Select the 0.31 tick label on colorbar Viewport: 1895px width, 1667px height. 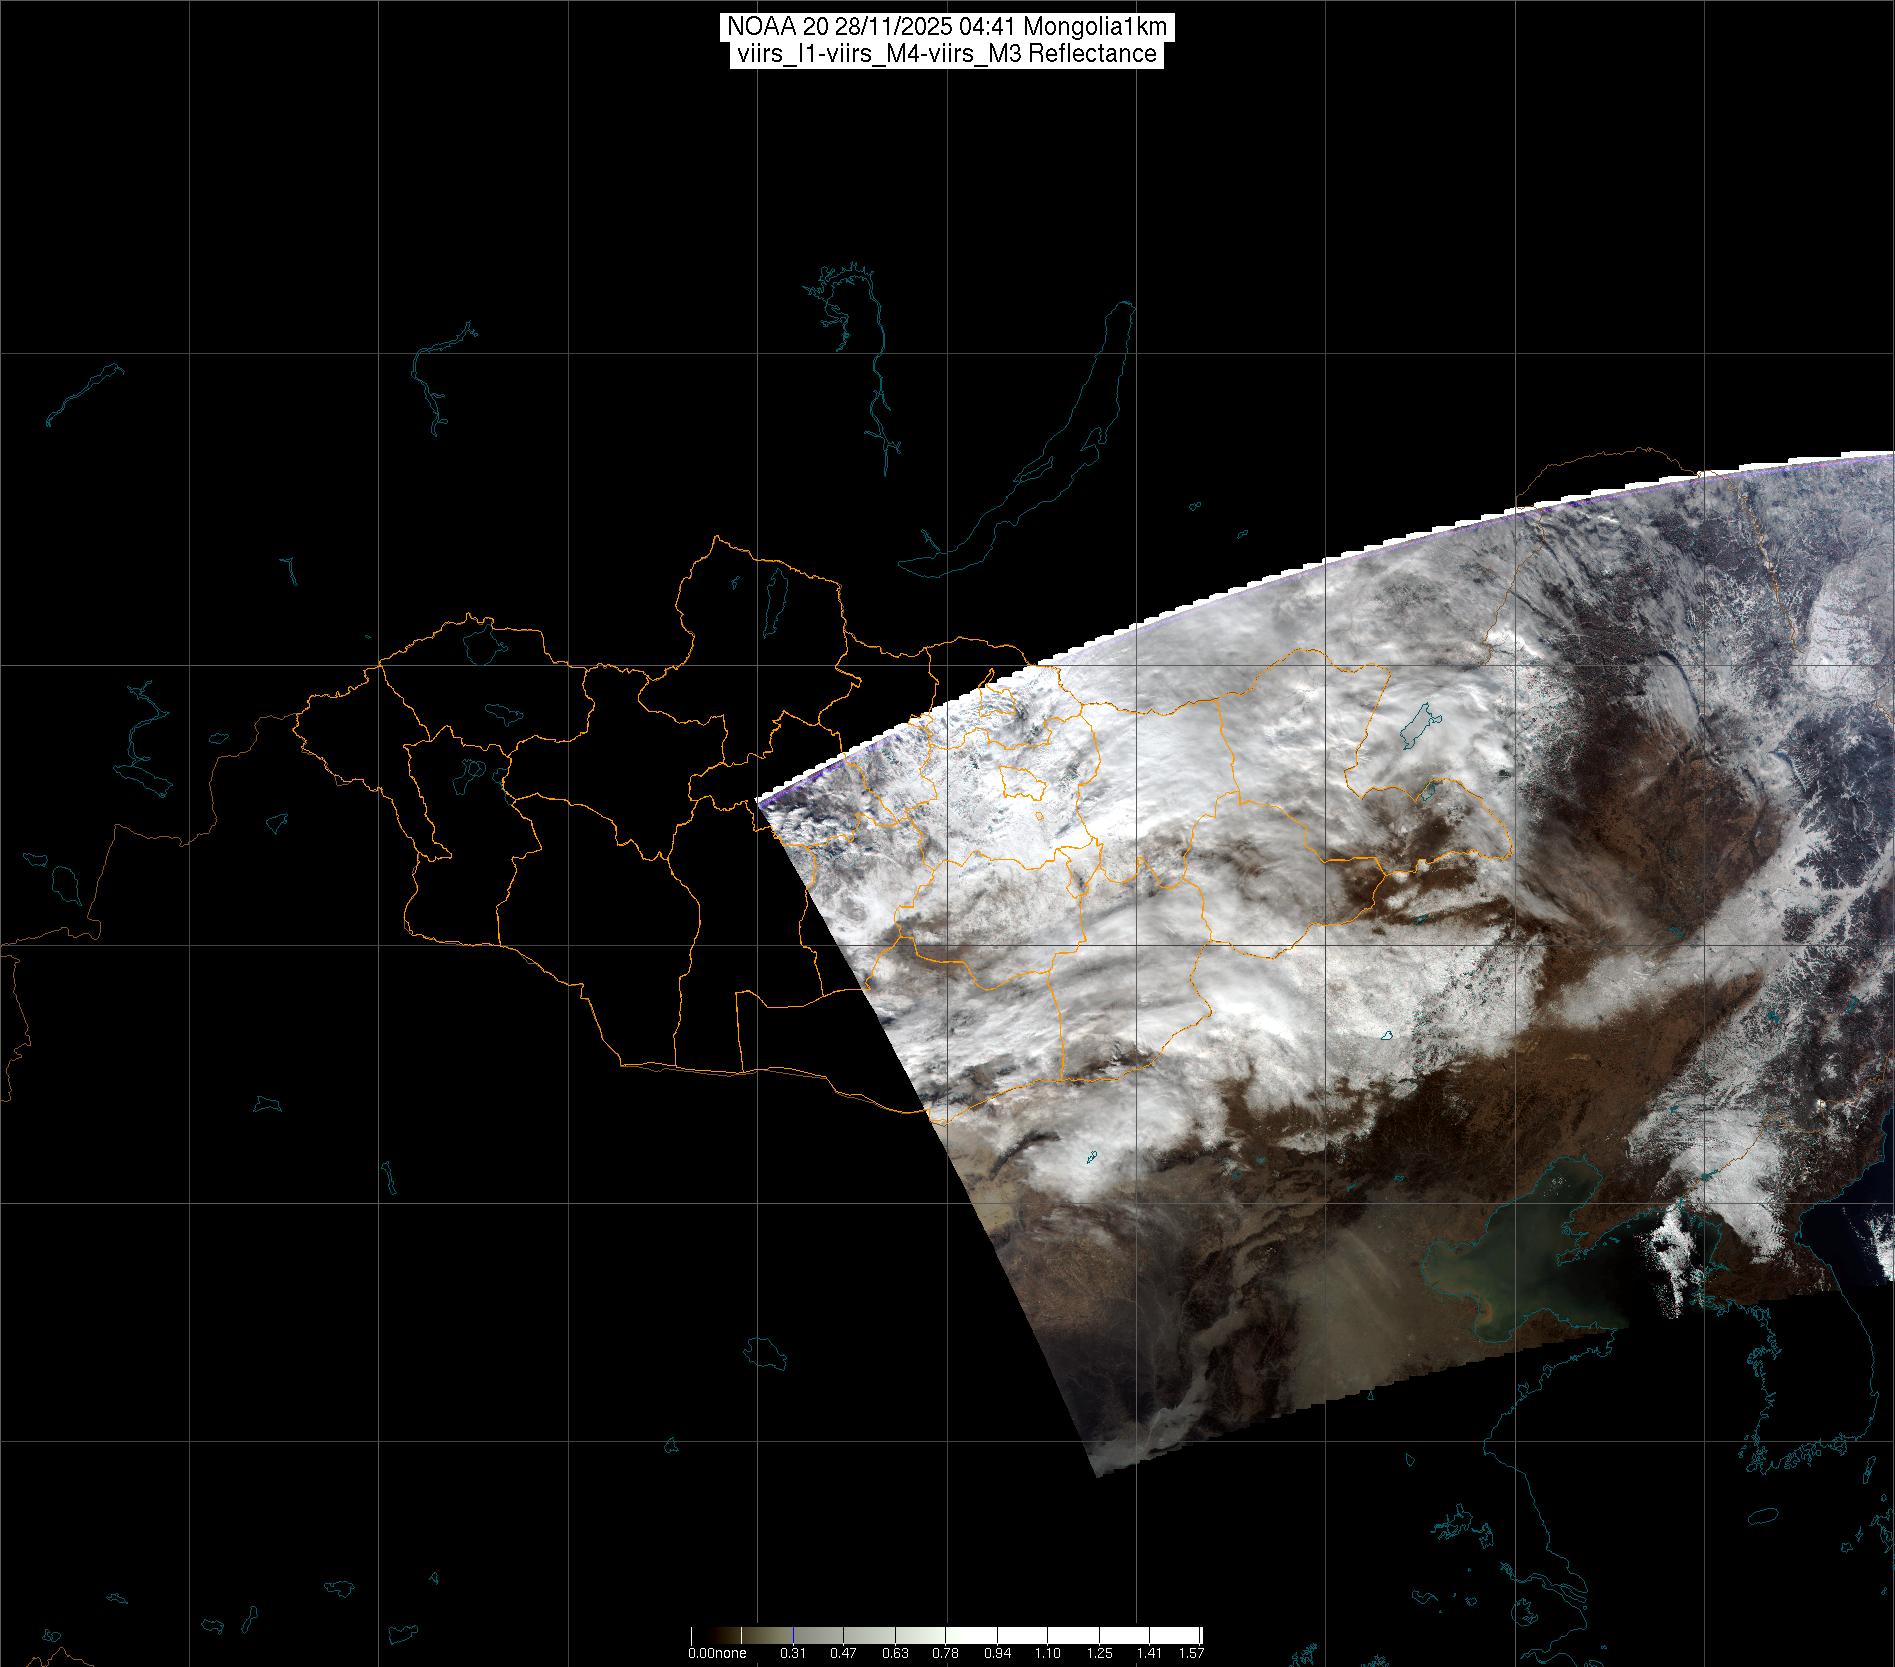(793, 1653)
